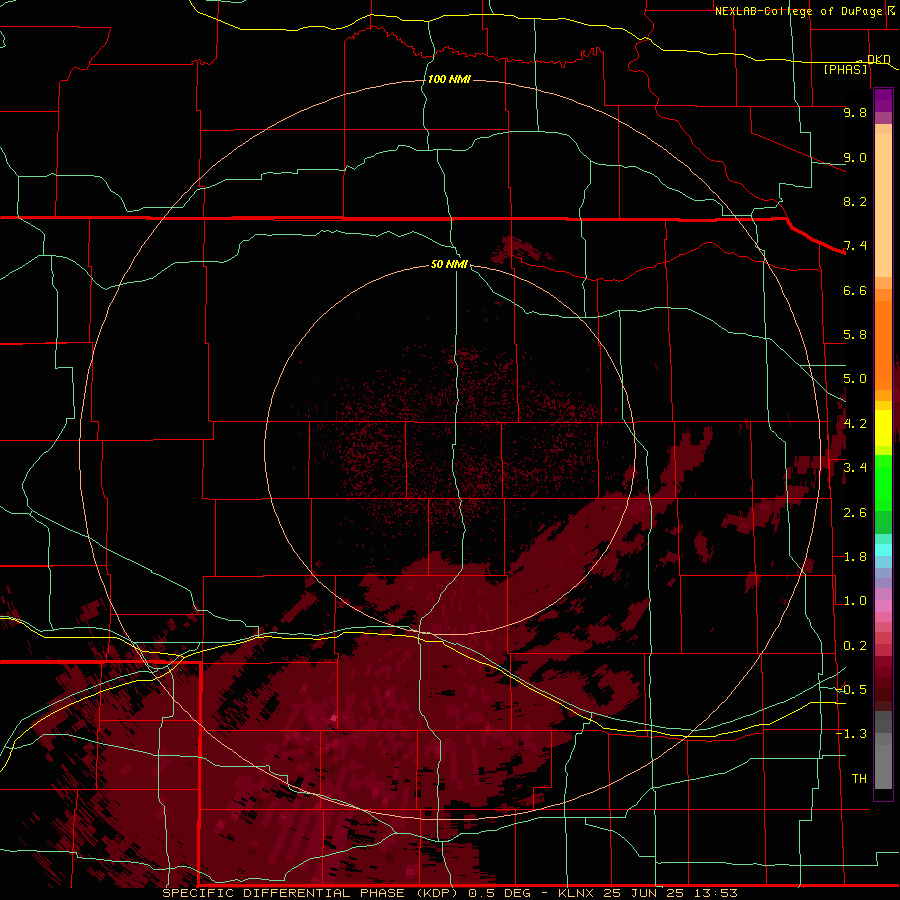Click the [PHAS] legend header
The width and height of the screenshot is (900, 900).
pyautogui.click(x=845, y=69)
